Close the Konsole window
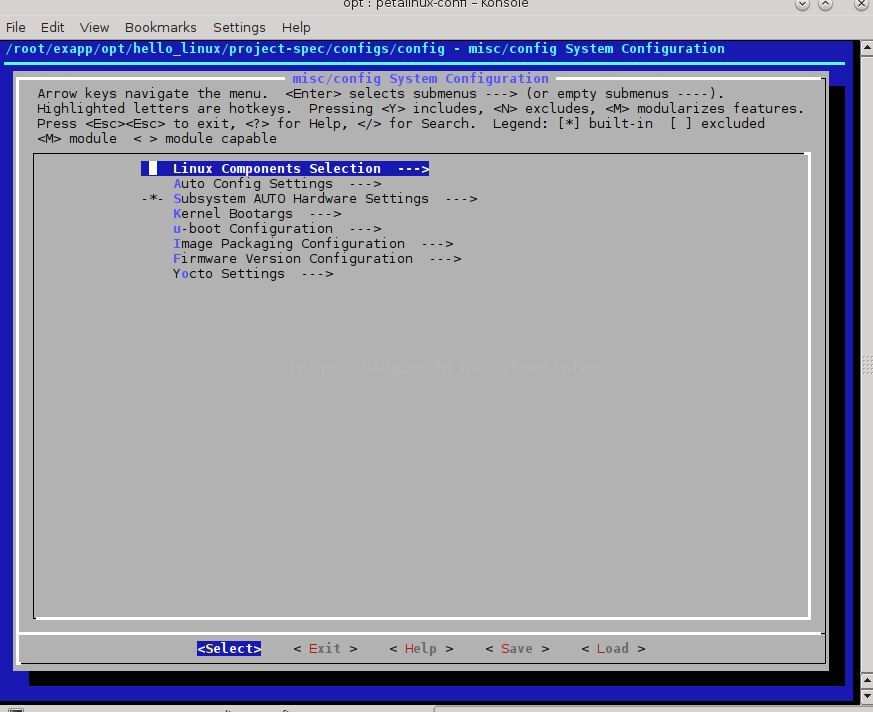The height and width of the screenshot is (712, 873). click(861, 4)
